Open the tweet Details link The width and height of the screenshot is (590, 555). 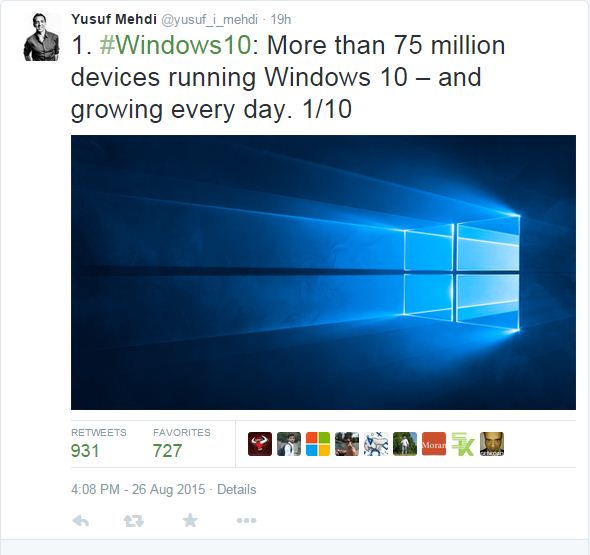pos(237,490)
